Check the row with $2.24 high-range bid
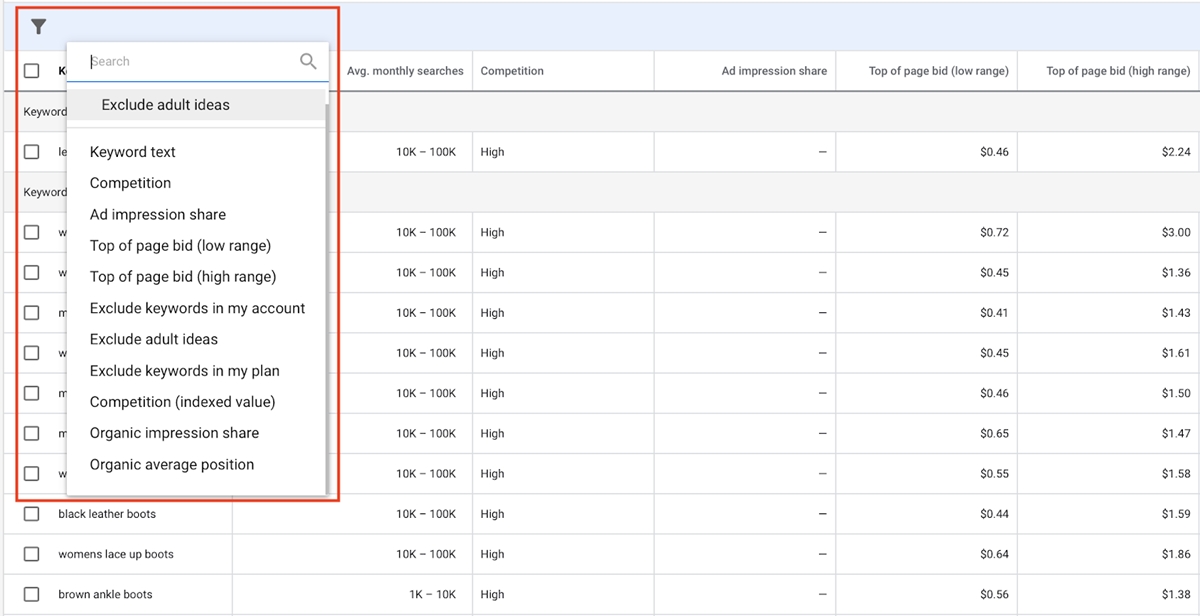The height and width of the screenshot is (616, 1200). click(x=32, y=152)
